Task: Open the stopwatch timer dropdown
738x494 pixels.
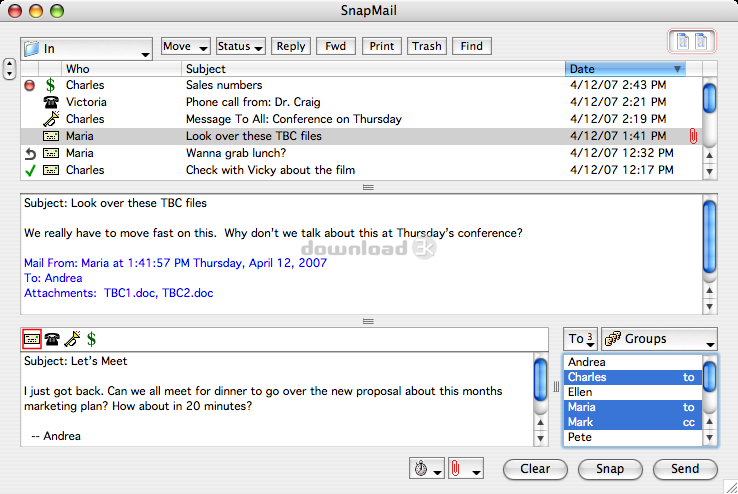Action: 427,469
